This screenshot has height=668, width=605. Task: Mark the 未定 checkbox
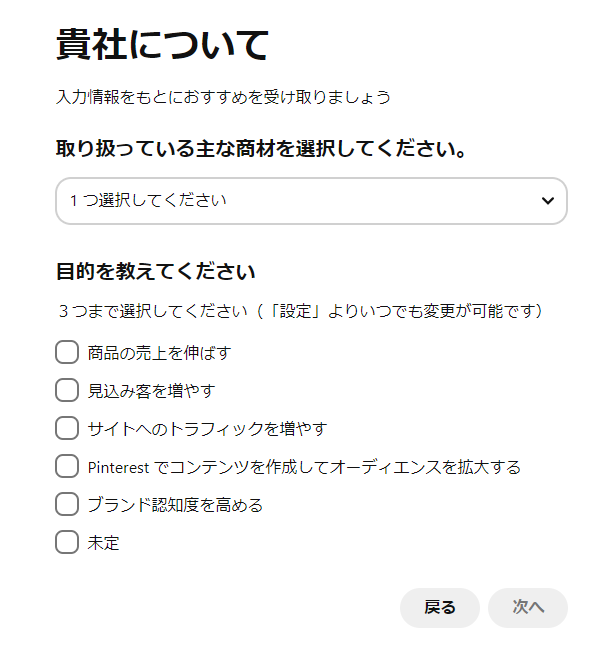coord(67,542)
